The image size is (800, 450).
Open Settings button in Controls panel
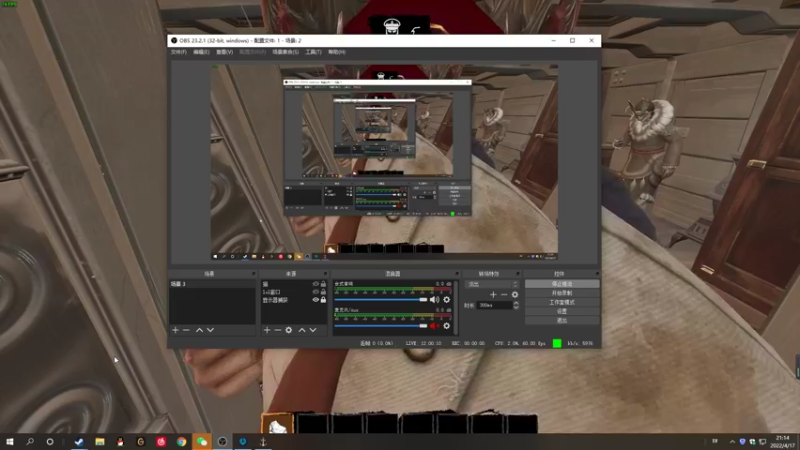(x=562, y=311)
